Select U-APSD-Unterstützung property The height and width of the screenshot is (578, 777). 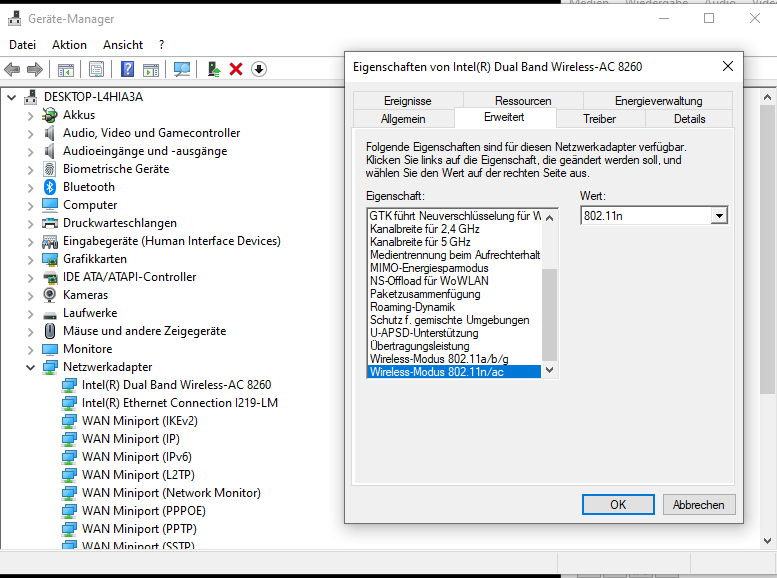coord(424,333)
